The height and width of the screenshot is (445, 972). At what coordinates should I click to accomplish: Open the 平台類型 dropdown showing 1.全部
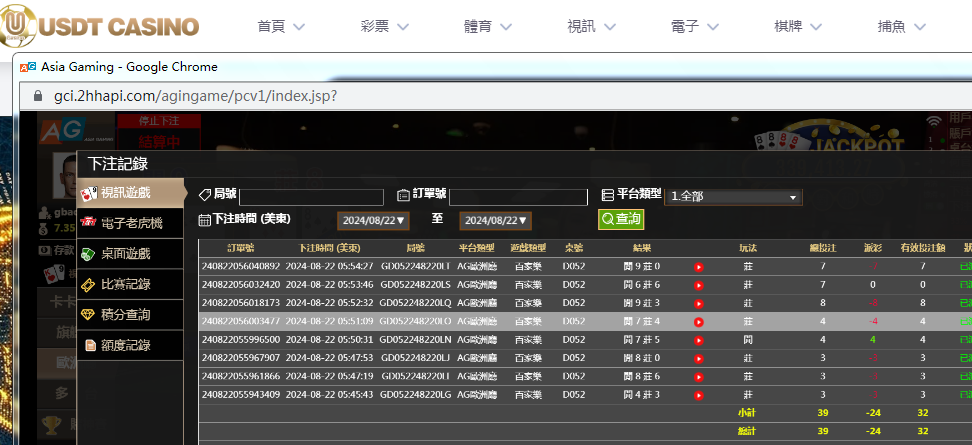735,197
